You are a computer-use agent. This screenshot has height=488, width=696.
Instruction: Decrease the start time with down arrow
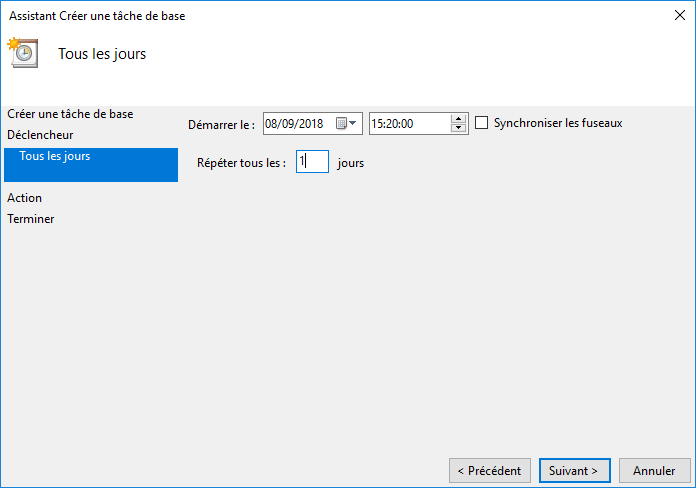(x=458, y=128)
